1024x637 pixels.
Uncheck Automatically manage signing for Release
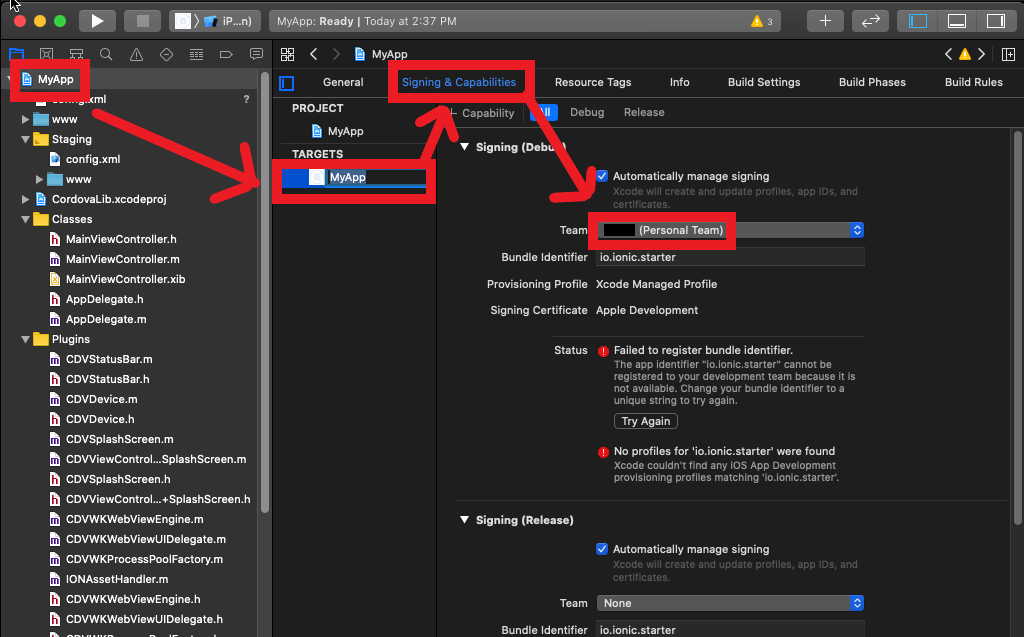click(602, 549)
